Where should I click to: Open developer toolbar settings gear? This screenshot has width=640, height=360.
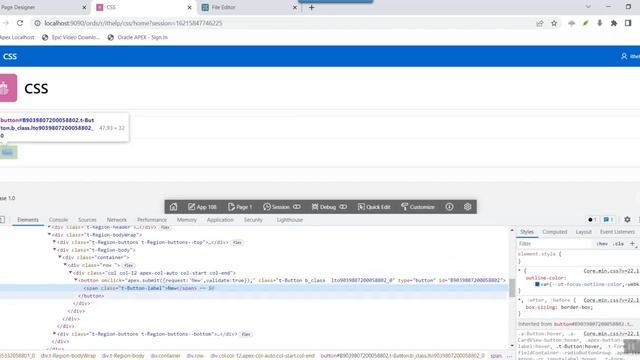(x=468, y=207)
